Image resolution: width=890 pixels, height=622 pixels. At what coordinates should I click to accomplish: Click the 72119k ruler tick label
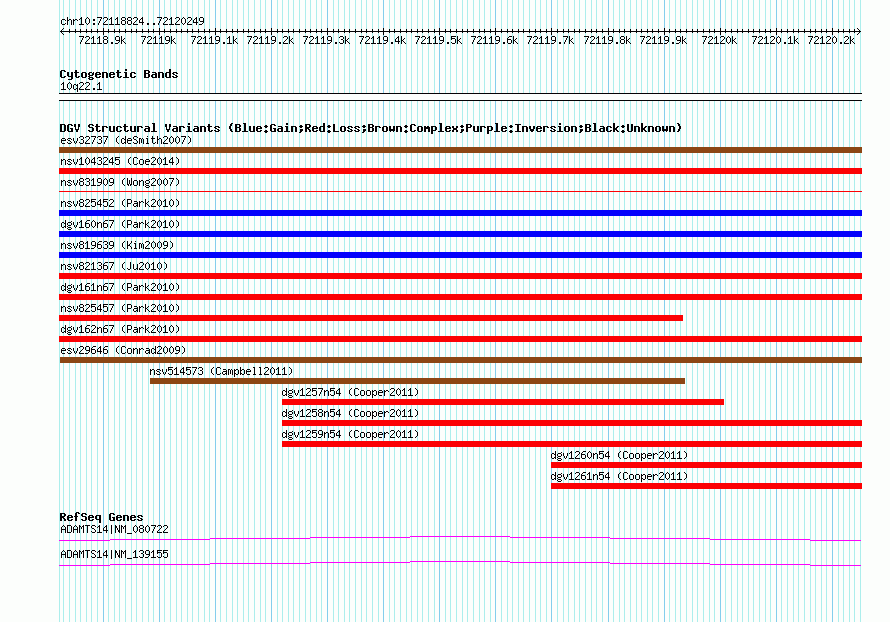pyautogui.click(x=158, y=40)
